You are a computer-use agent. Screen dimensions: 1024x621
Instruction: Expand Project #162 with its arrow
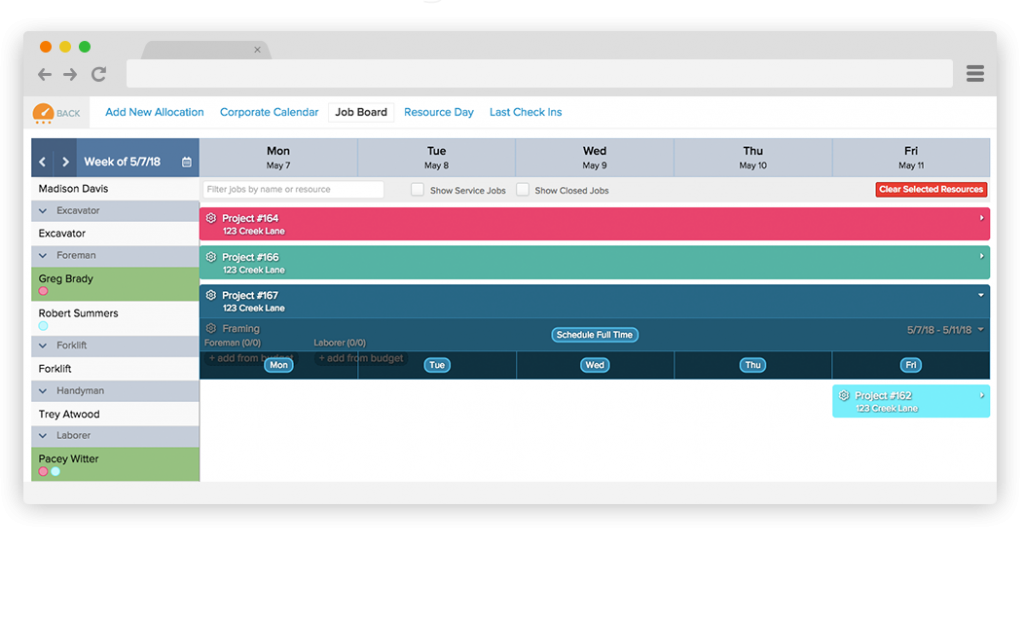(x=981, y=395)
